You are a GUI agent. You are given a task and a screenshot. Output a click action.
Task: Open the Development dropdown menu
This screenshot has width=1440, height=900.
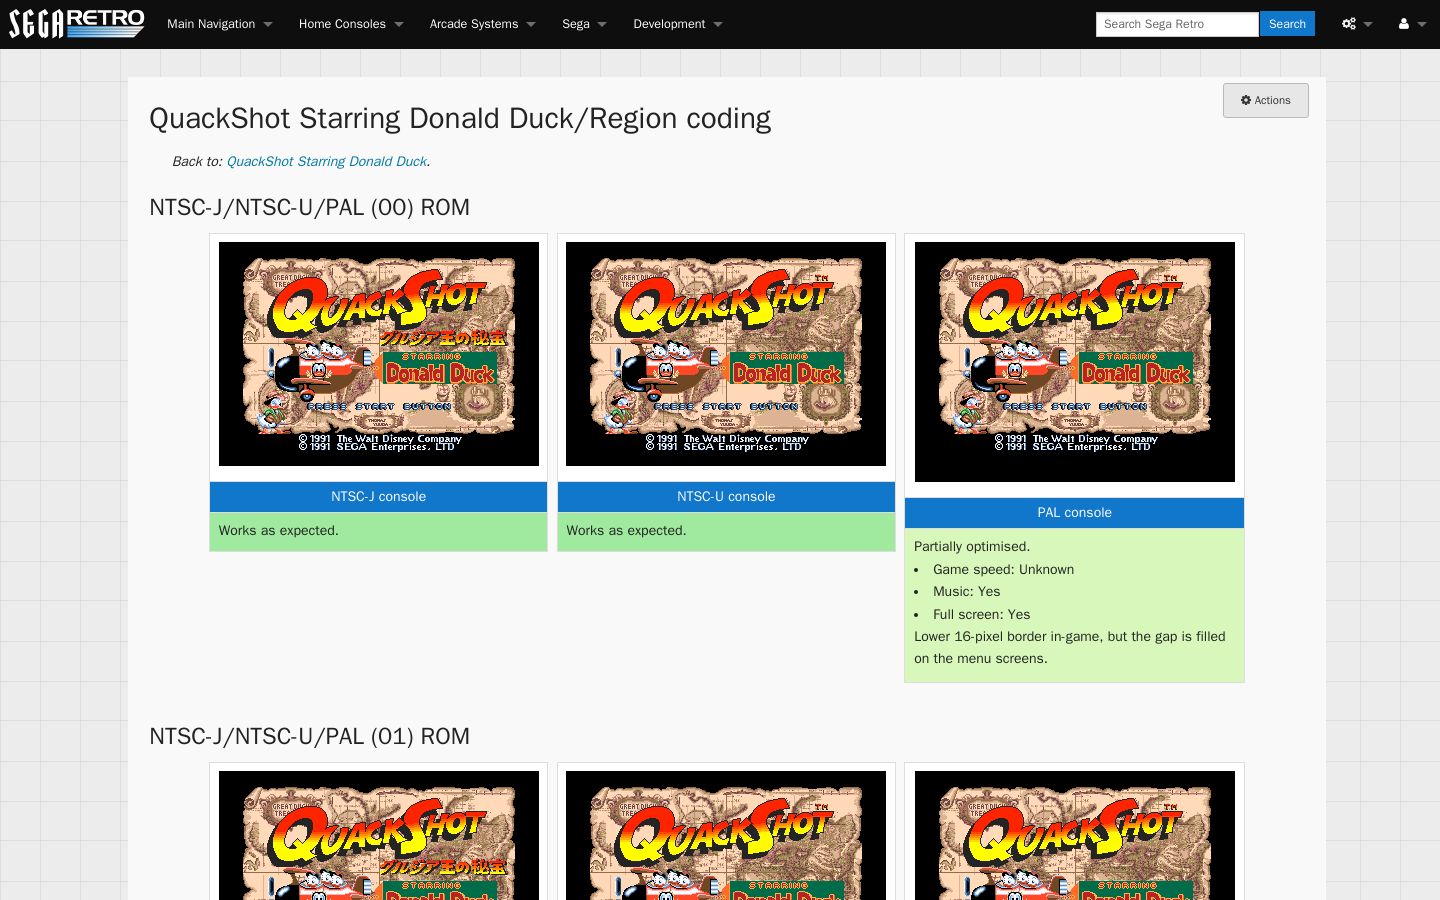coord(677,24)
